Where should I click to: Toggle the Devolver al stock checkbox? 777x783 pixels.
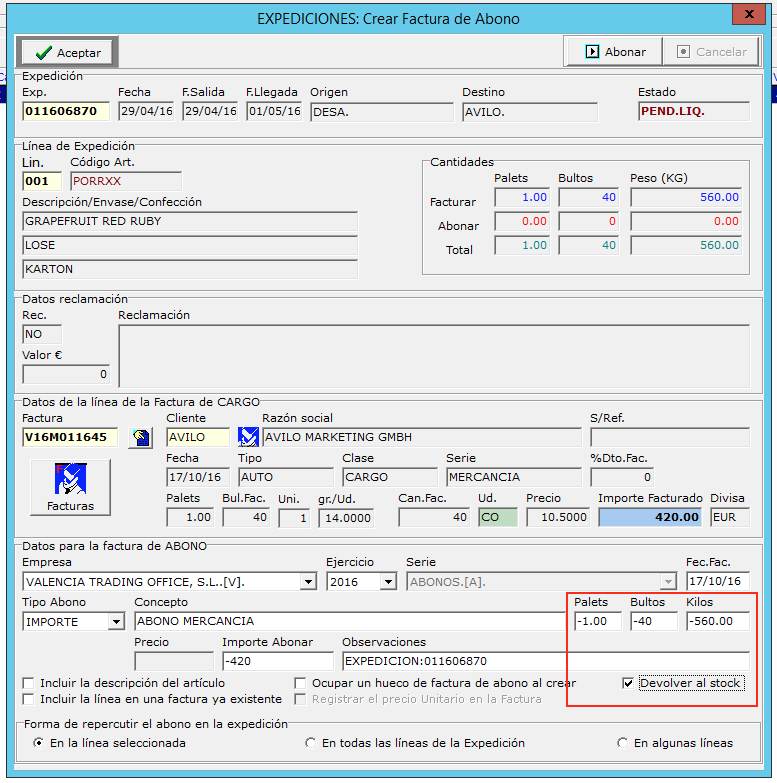628,683
